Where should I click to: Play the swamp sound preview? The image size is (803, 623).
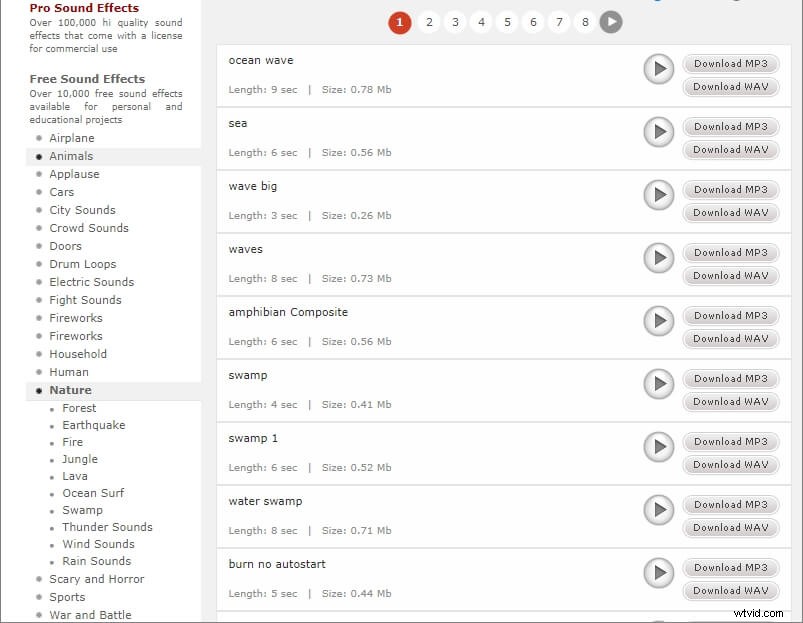click(658, 385)
